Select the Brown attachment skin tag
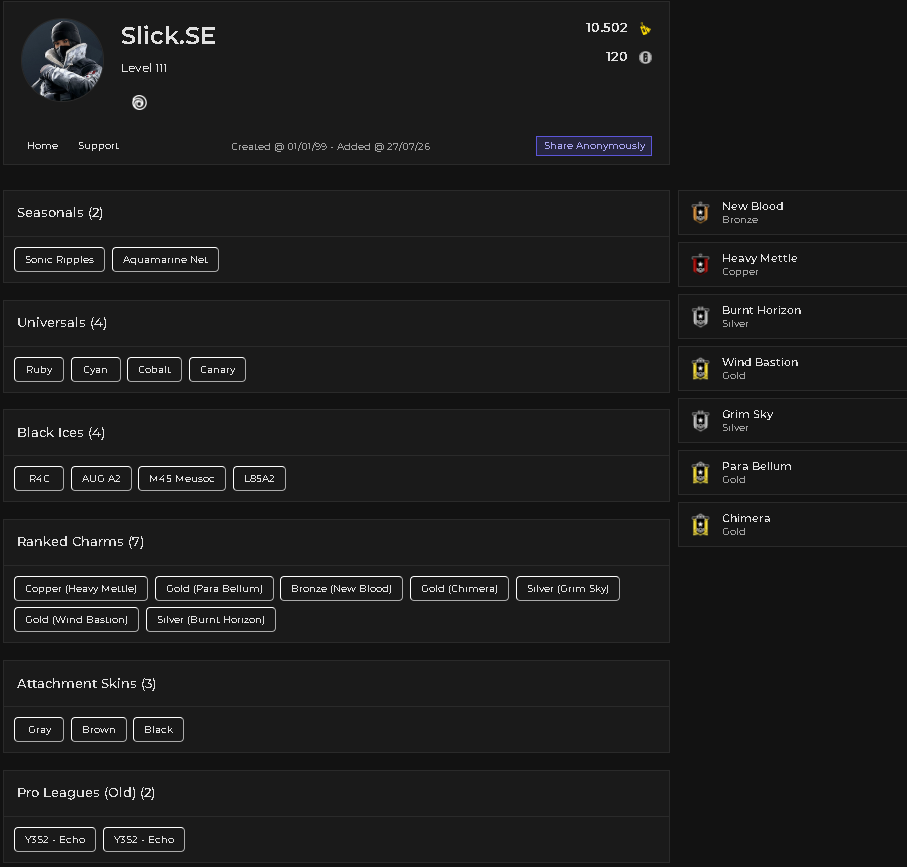 (x=99, y=729)
